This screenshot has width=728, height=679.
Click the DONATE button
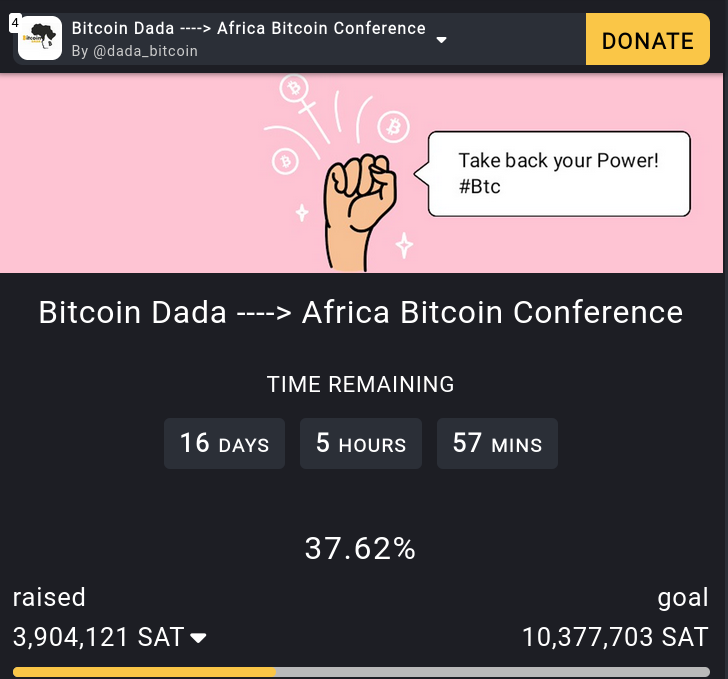[648, 39]
